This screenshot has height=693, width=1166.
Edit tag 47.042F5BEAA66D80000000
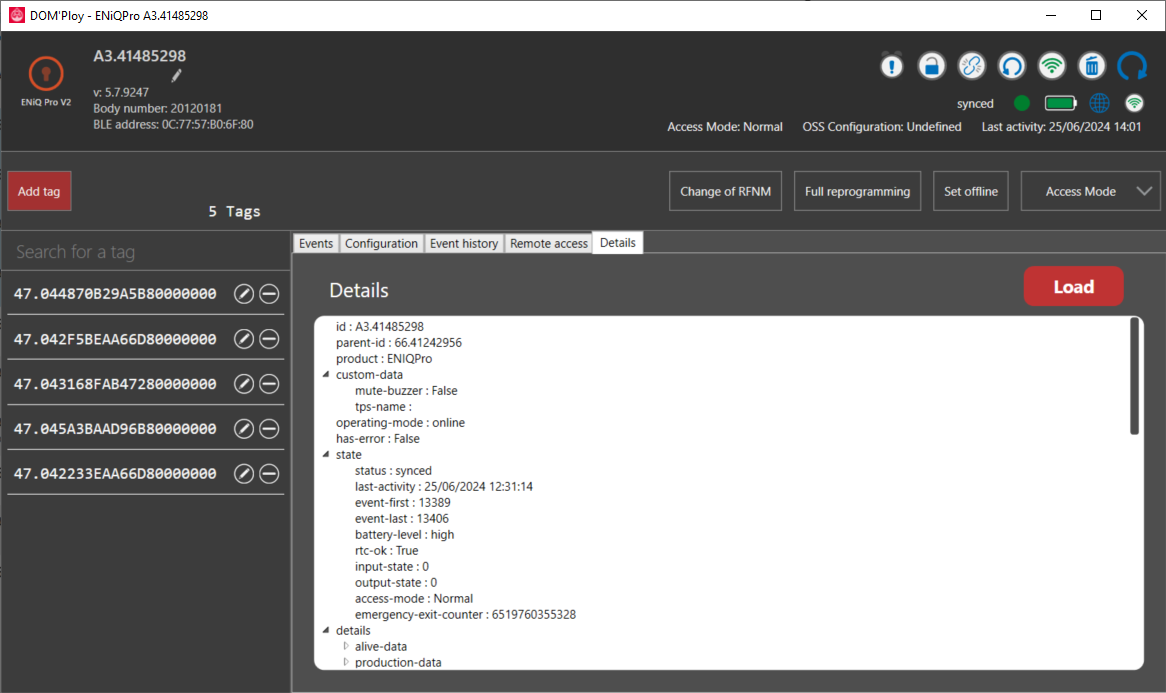pos(244,339)
